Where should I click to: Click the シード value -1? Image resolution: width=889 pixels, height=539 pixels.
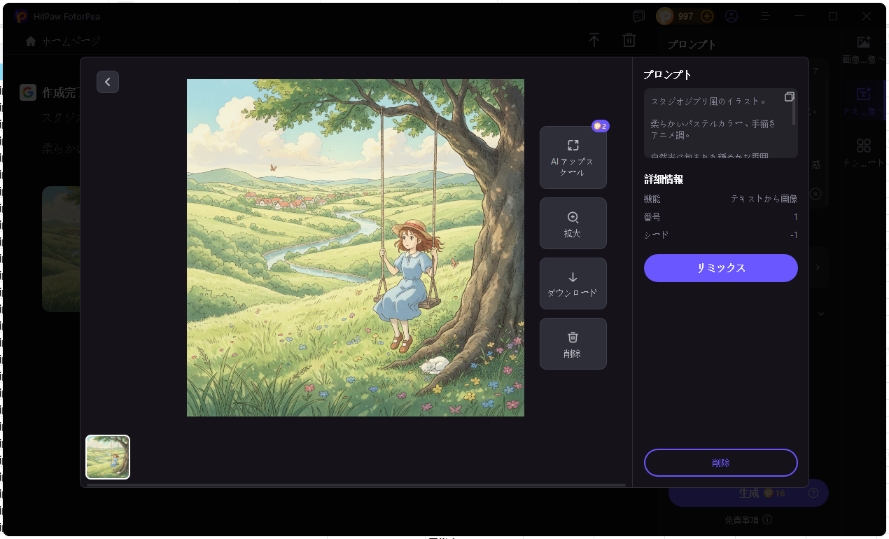tap(794, 235)
